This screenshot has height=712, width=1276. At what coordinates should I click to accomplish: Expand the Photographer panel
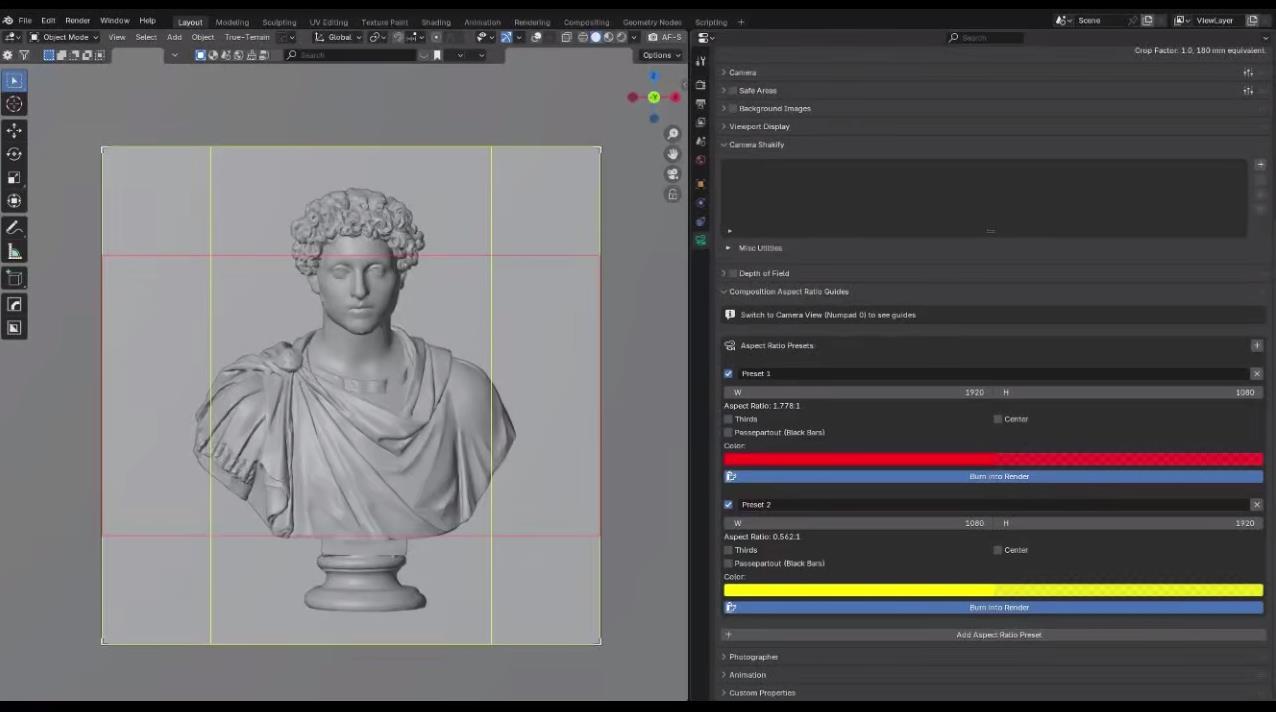pyautogui.click(x=753, y=657)
